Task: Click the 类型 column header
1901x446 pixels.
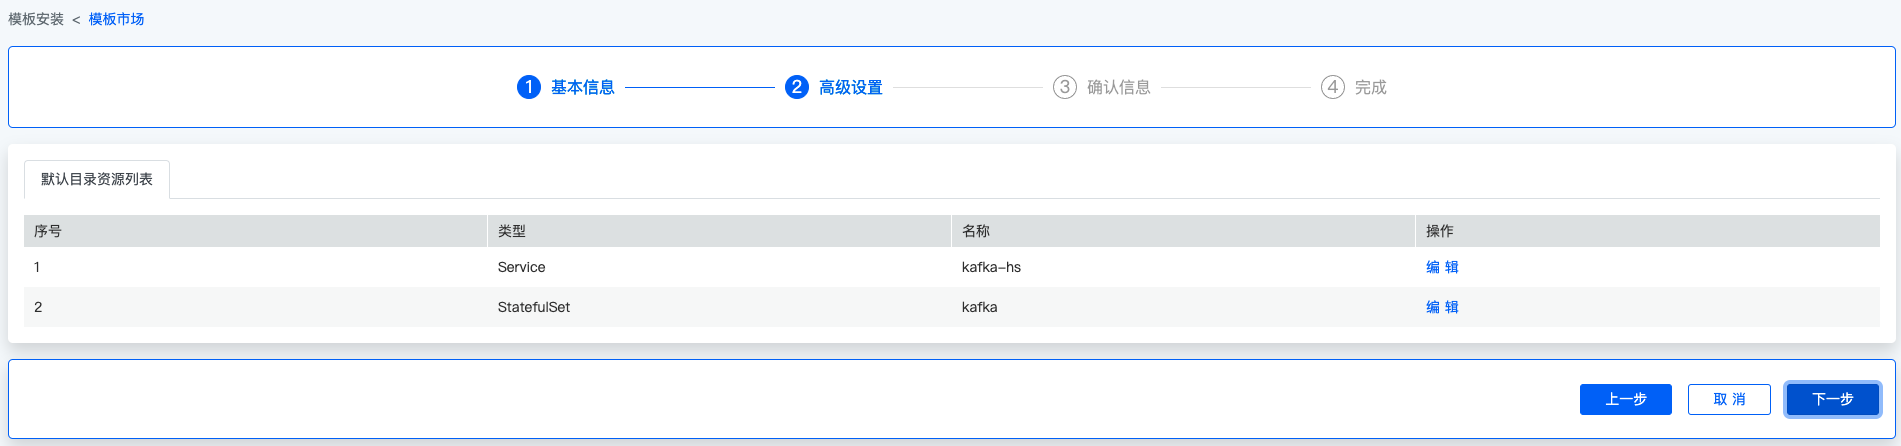Action: (512, 231)
